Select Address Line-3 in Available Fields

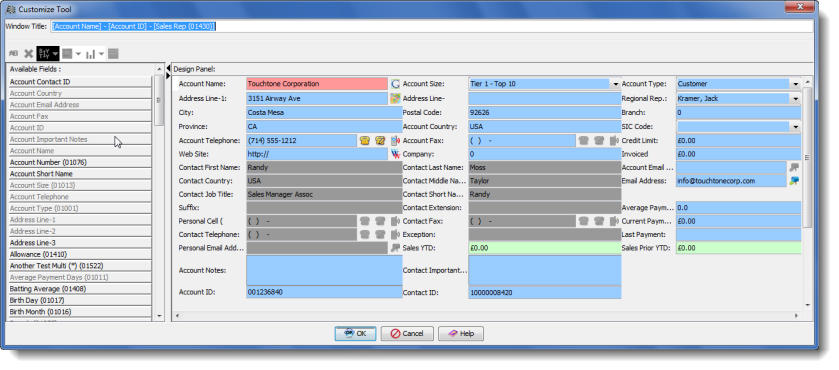(x=80, y=243)
